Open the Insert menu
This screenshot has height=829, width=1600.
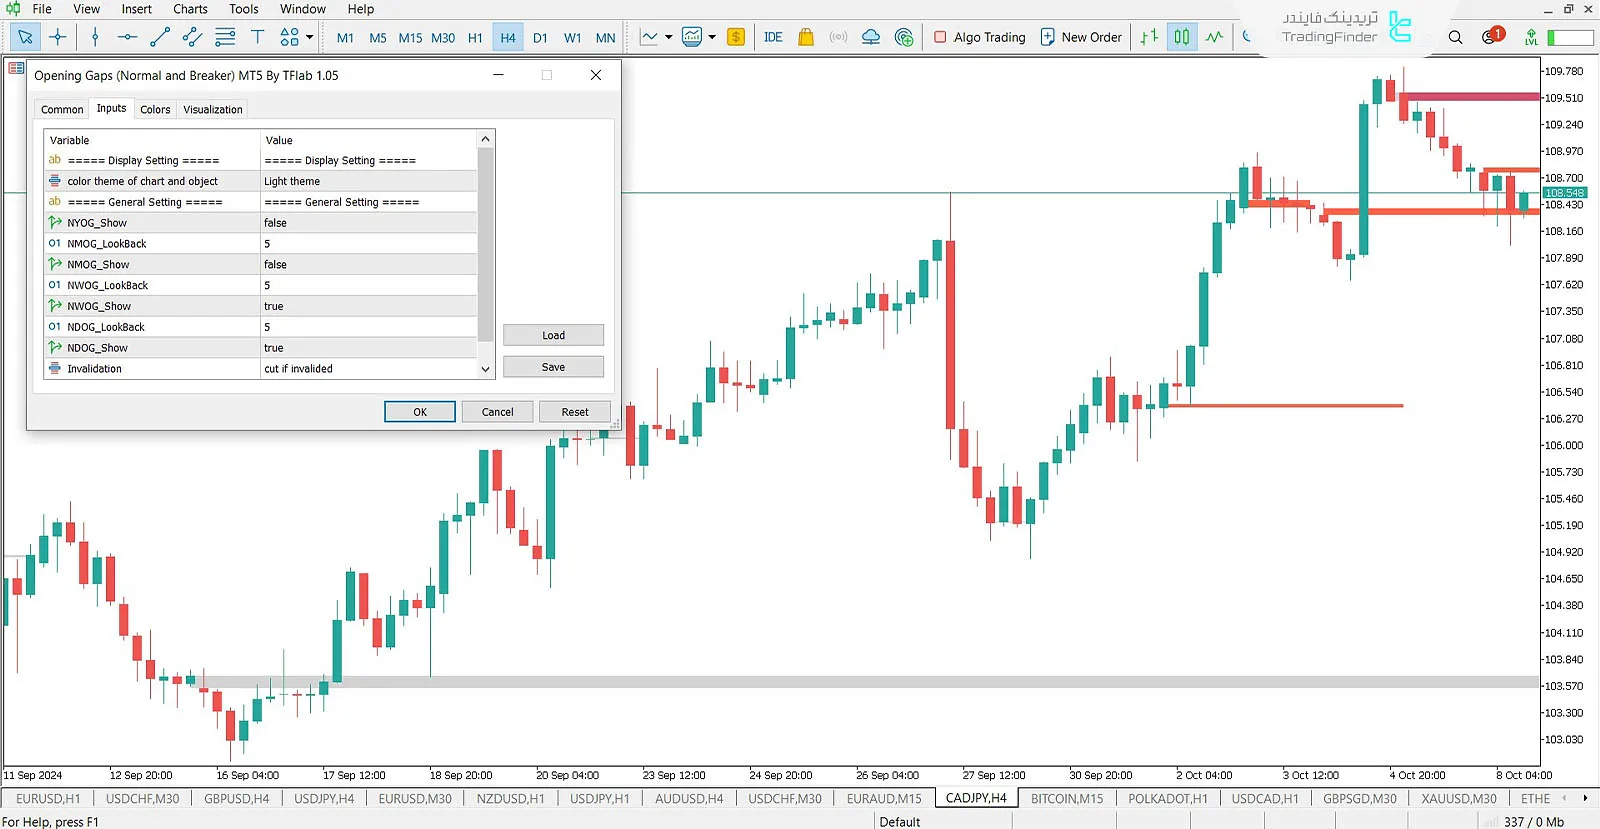pos(137,9)
